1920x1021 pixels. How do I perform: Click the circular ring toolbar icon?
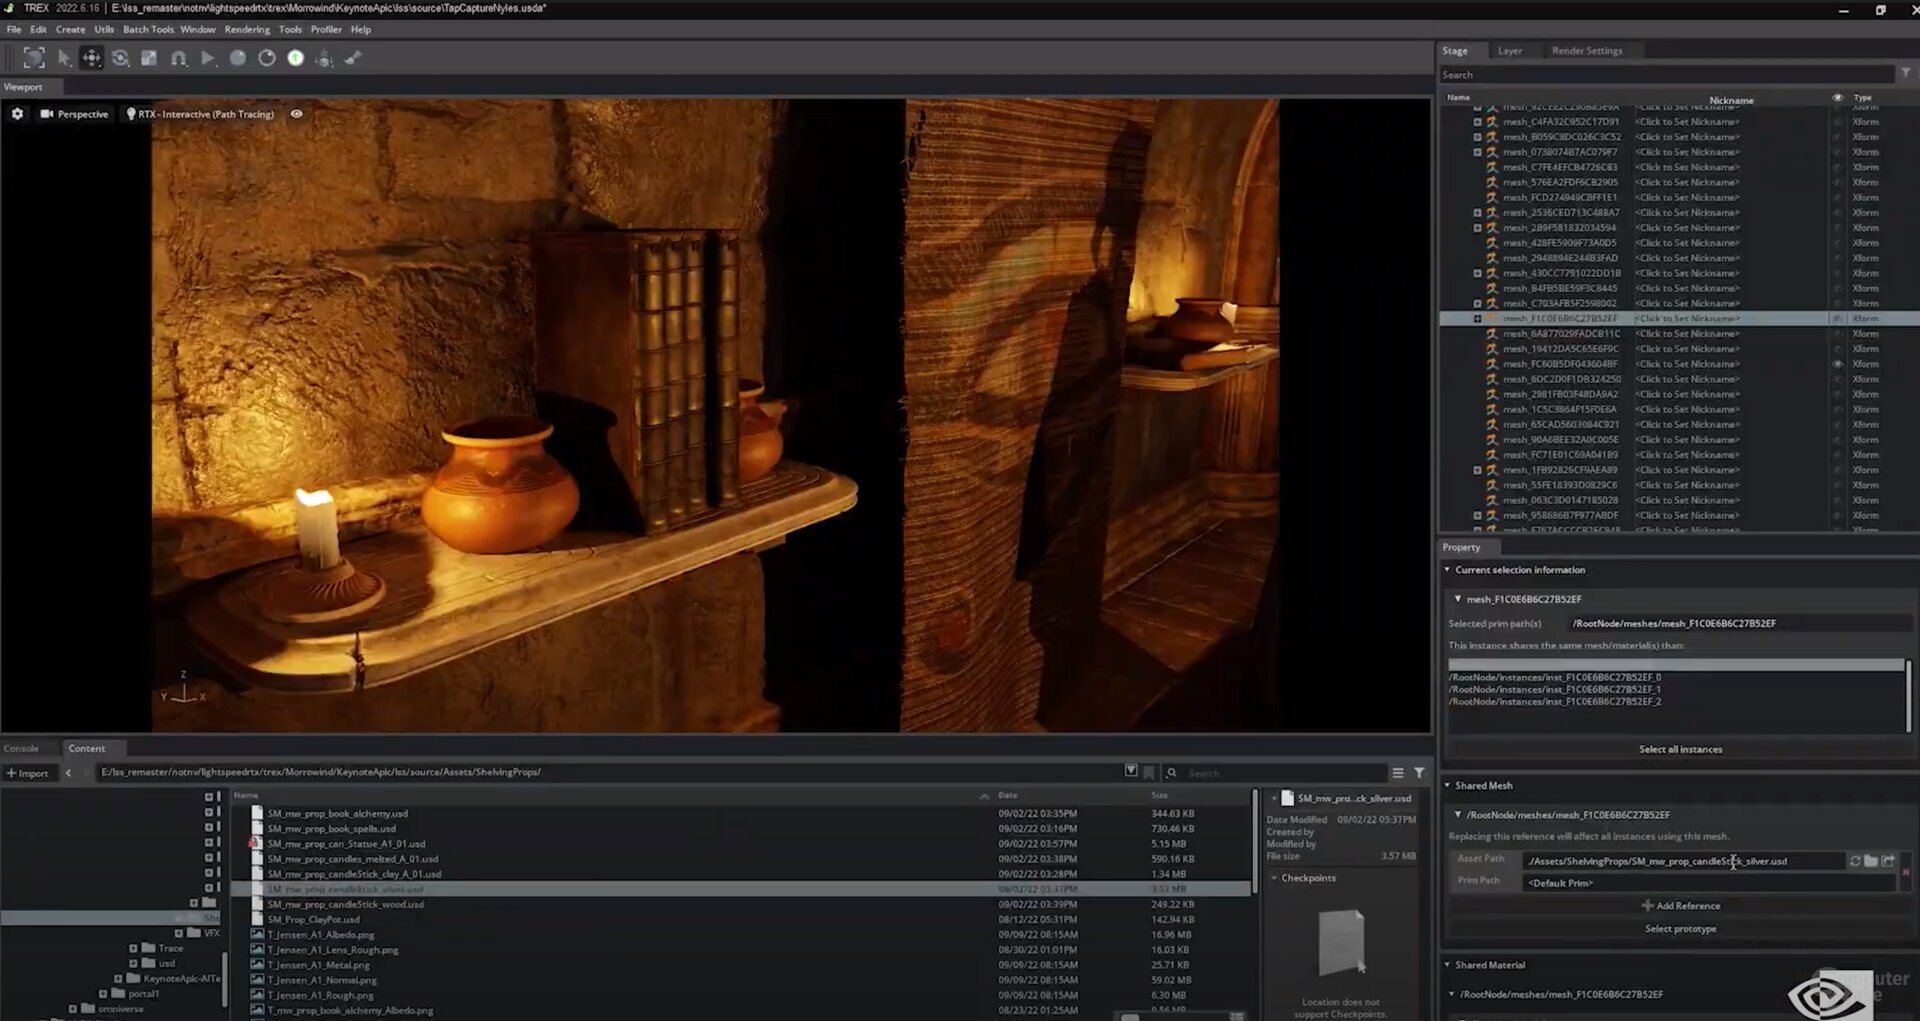267,58
